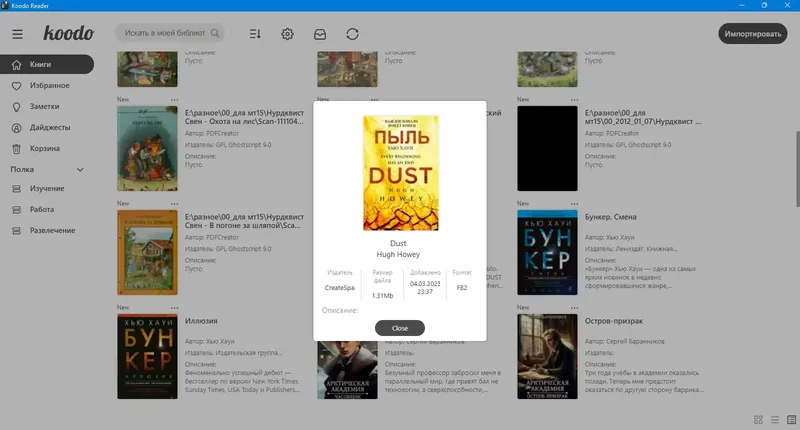Close the Dust book details dialog
This screenshot has width=800, height=430.
[x=399, y=328]
